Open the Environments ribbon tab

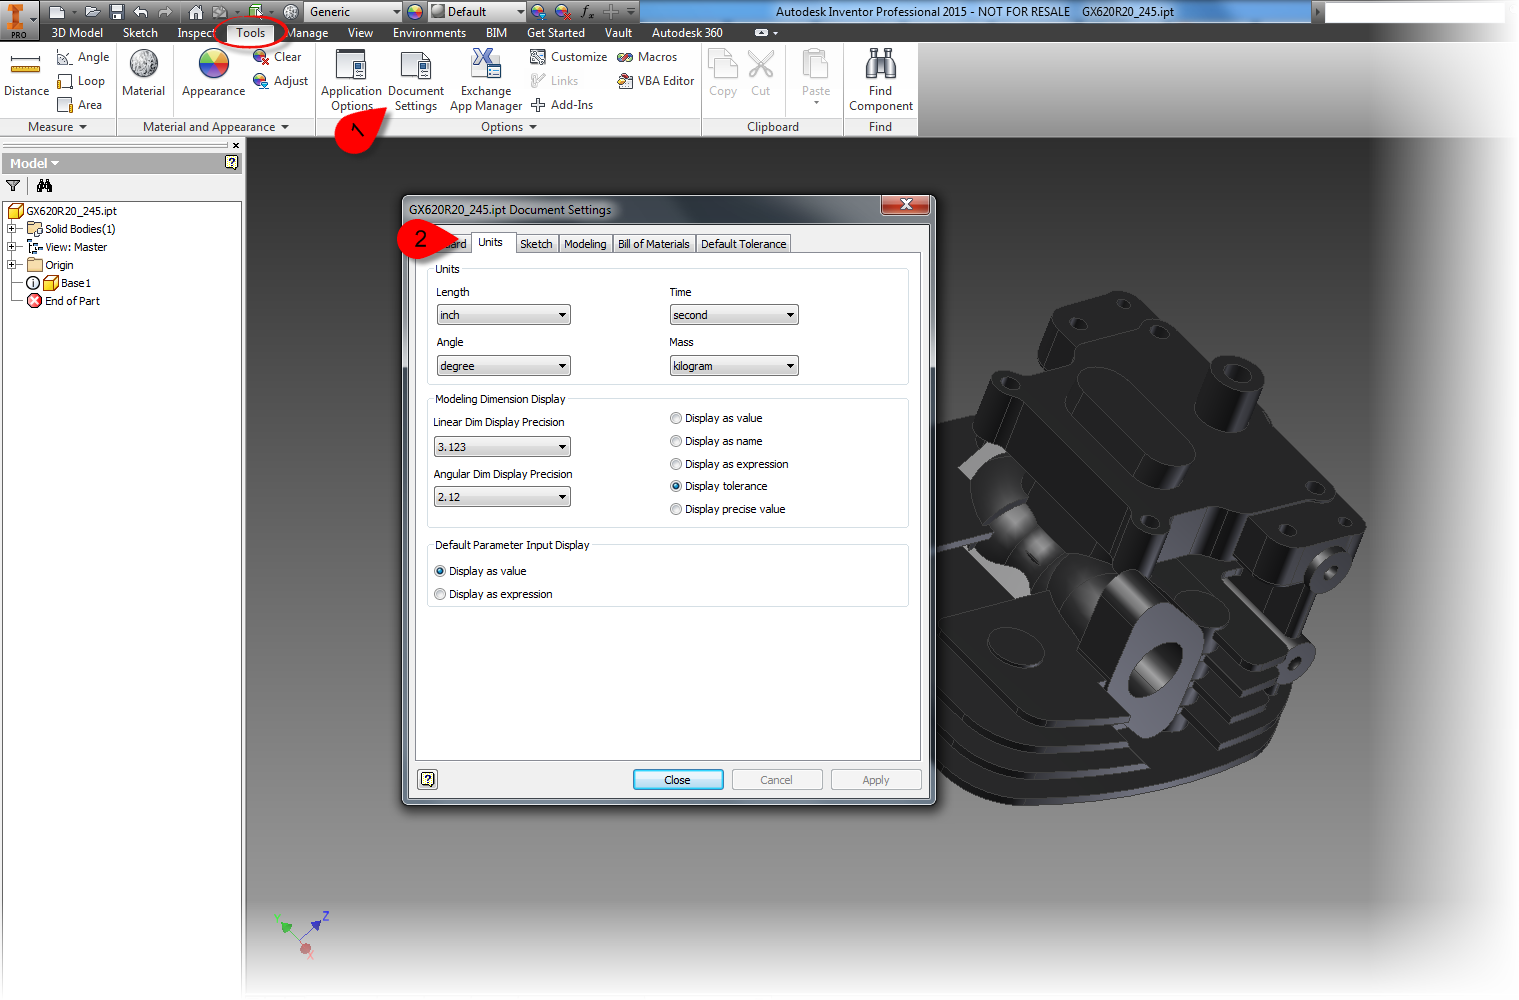pyautogui.click(x=429, y=33)
